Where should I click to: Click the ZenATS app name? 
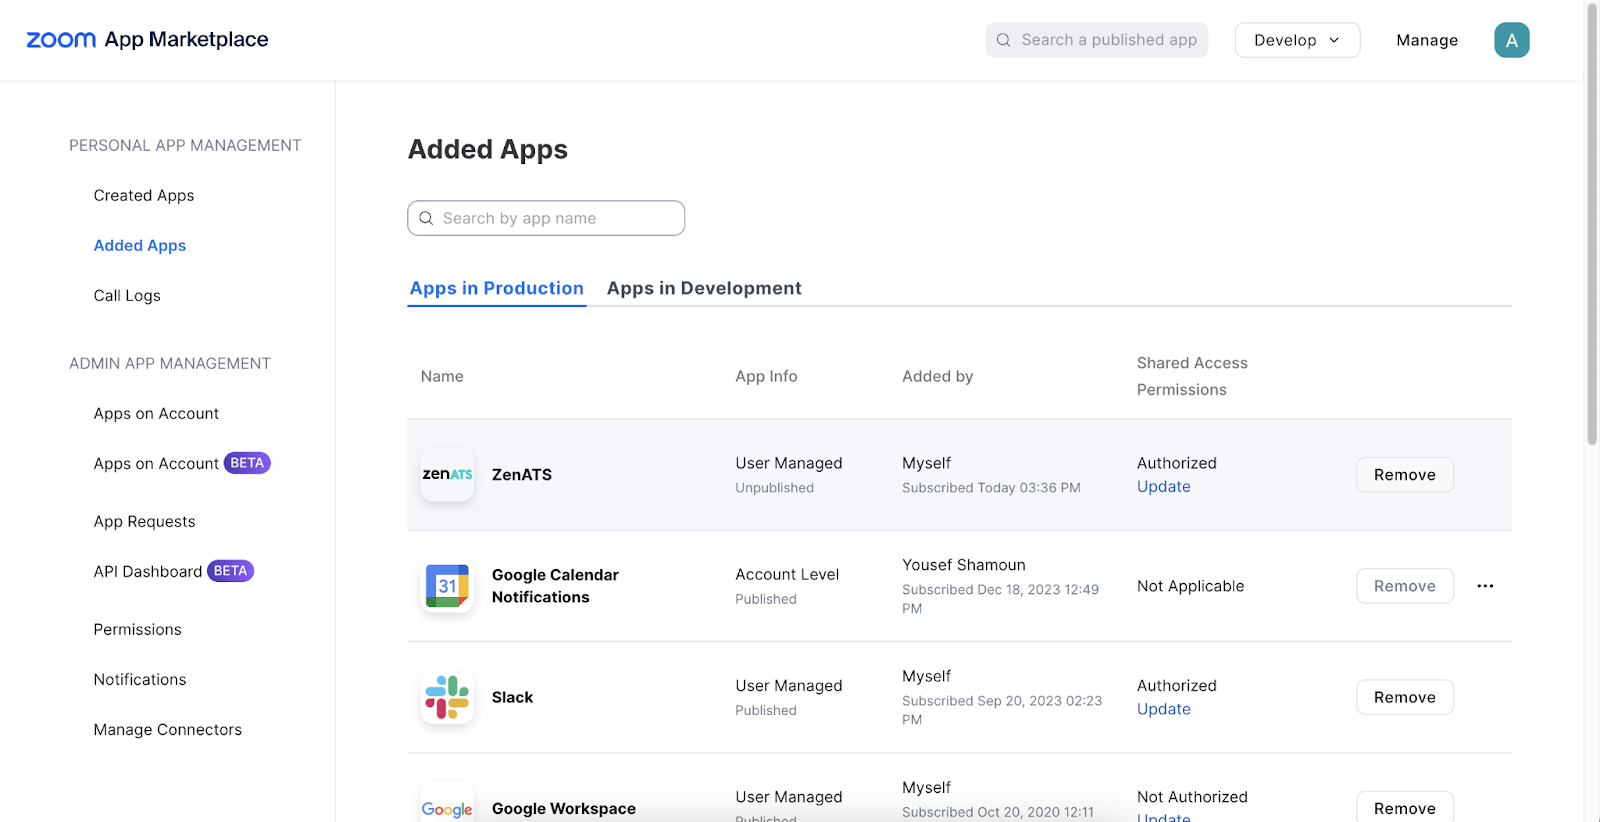pyautogui.click(x=521, y=475)
